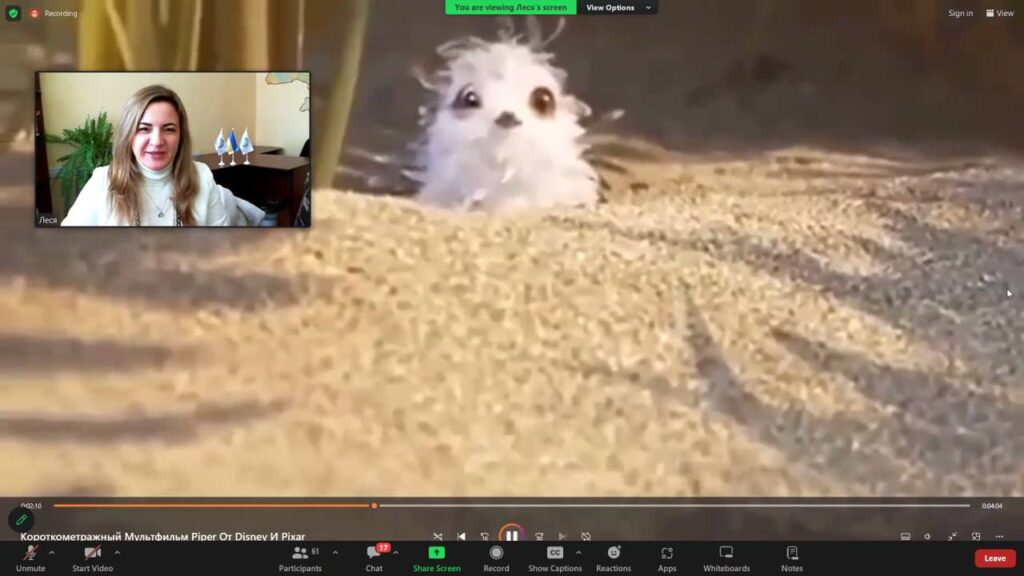The image size is (1024, 576).
Task: Toggle Show Captions (CC)
Action: coord(554,553)
